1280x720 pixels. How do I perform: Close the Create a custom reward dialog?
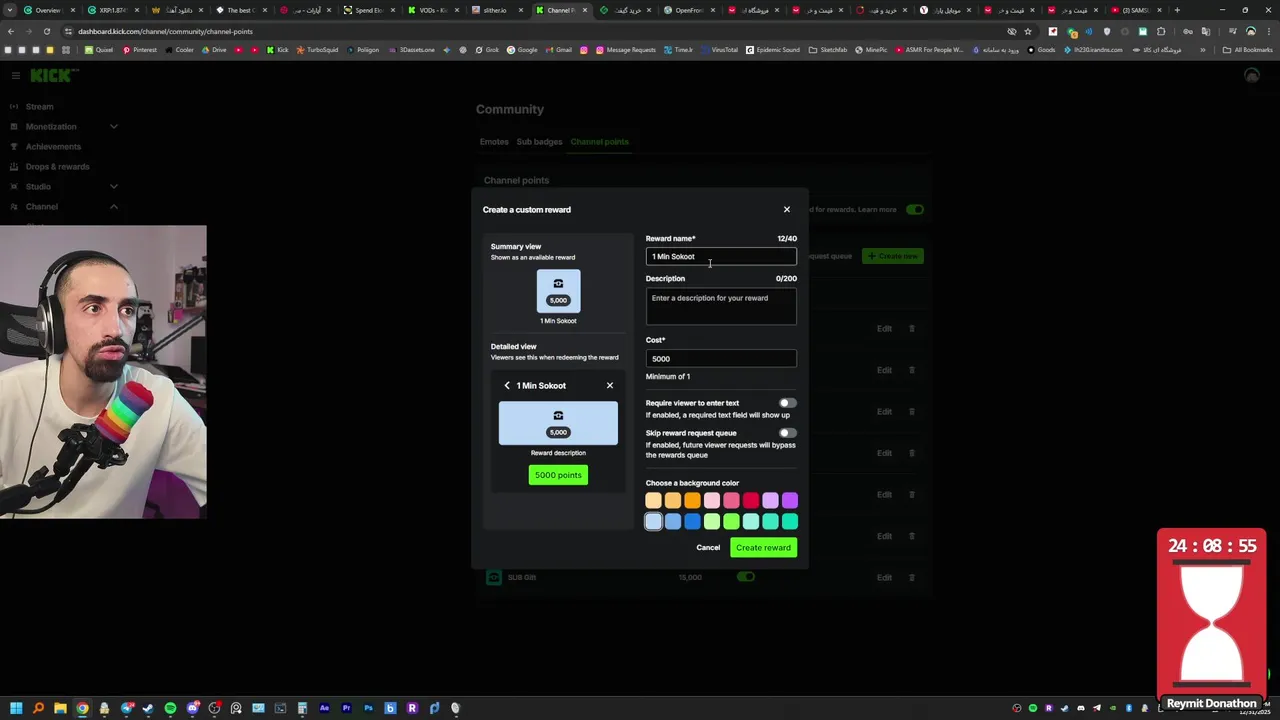[x=786, y=210]
